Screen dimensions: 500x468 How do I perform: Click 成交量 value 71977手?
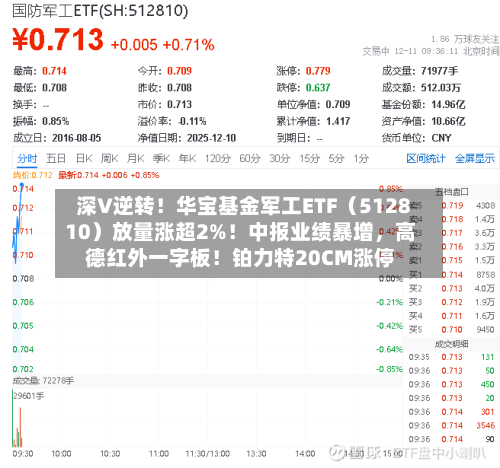pos(439,71)
